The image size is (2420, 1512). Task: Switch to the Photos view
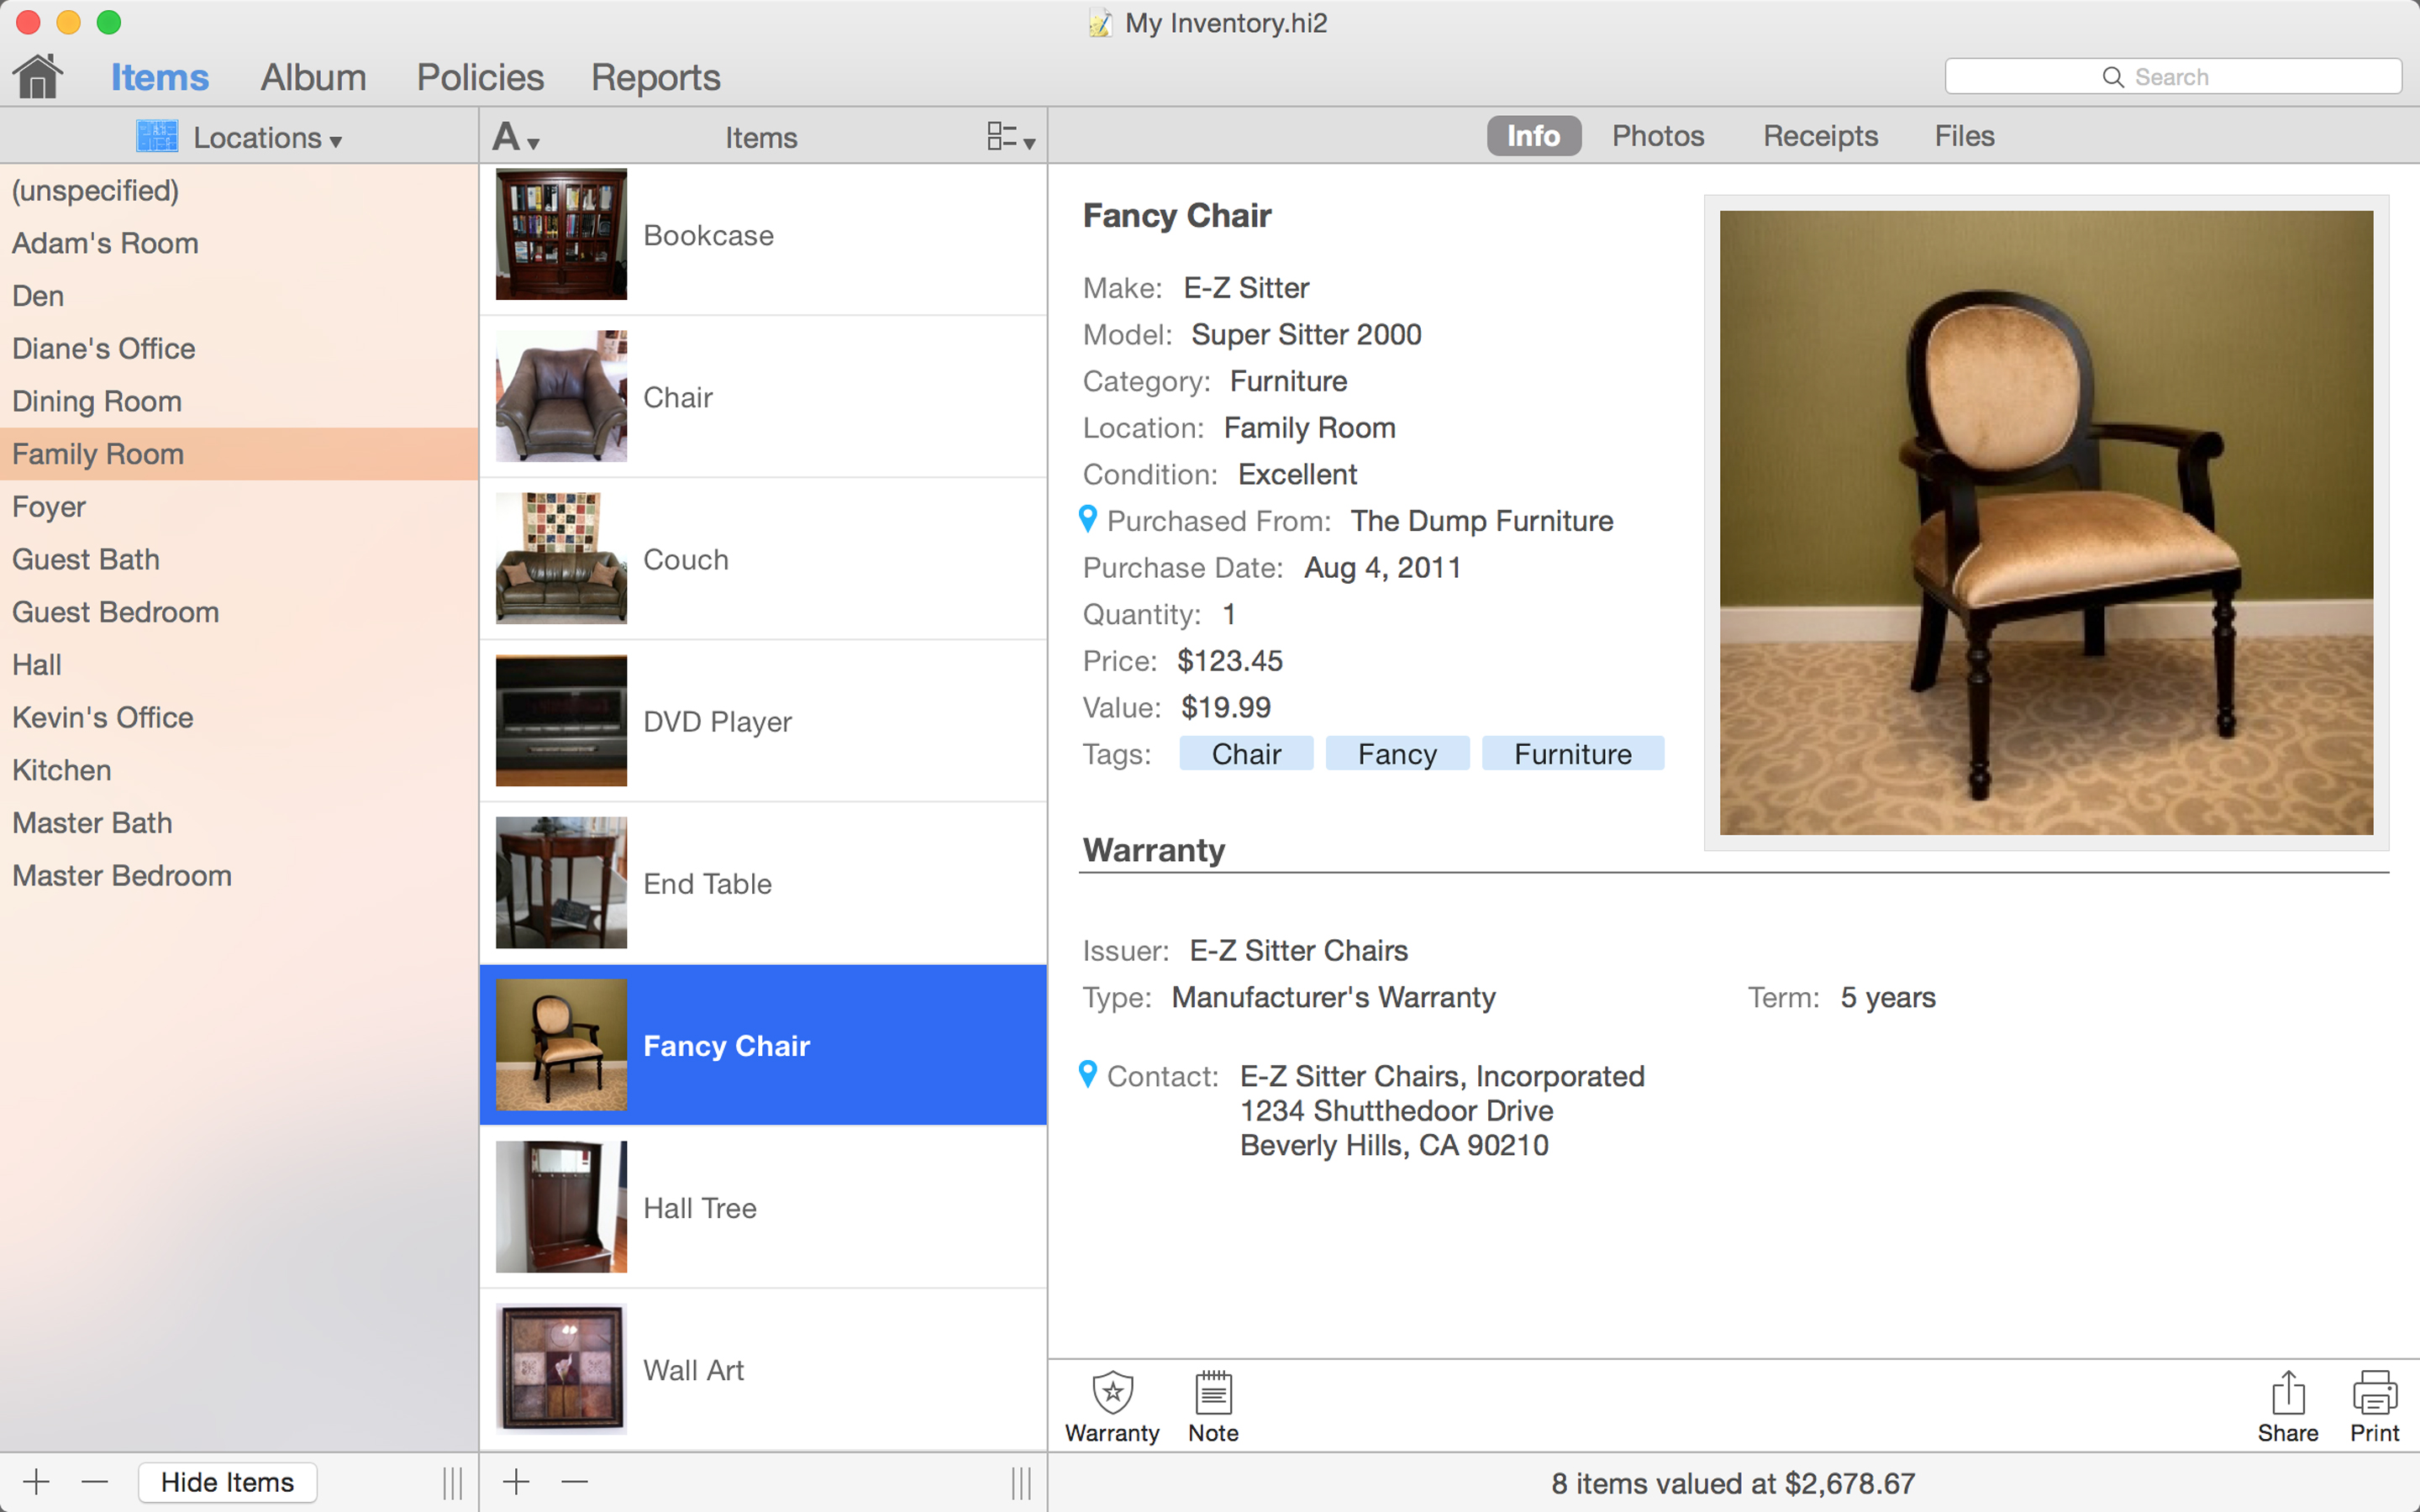[x=1657, y=136]
